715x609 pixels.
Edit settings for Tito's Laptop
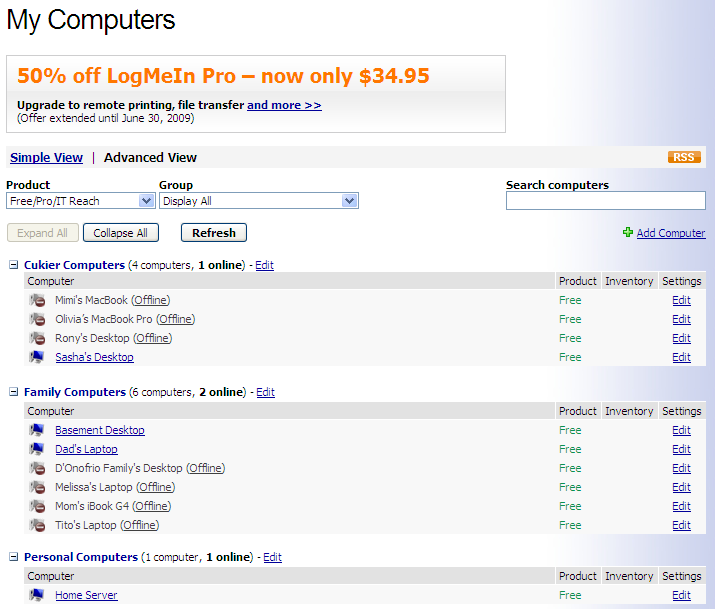click(682, 526)
